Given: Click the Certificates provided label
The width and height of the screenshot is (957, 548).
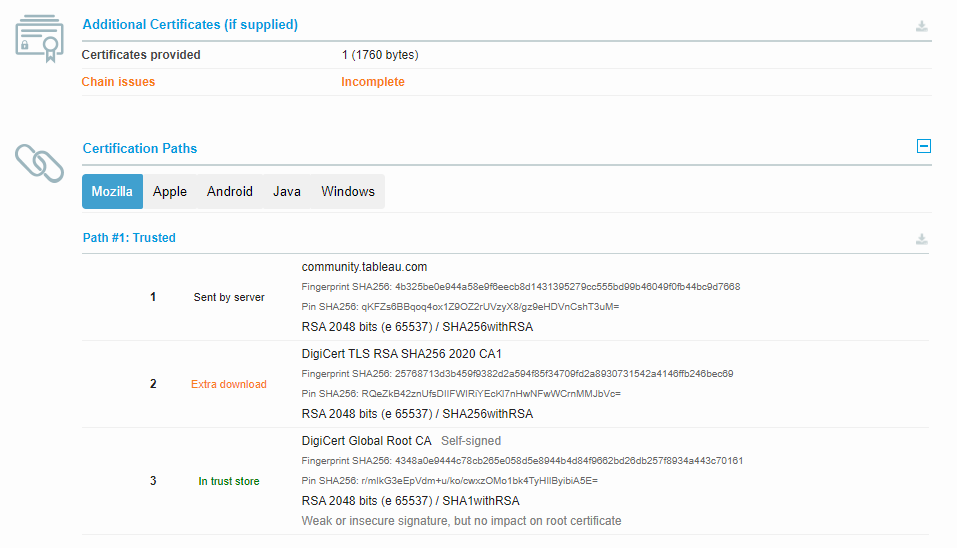Looking at the screenshot, I should (141, 55).
